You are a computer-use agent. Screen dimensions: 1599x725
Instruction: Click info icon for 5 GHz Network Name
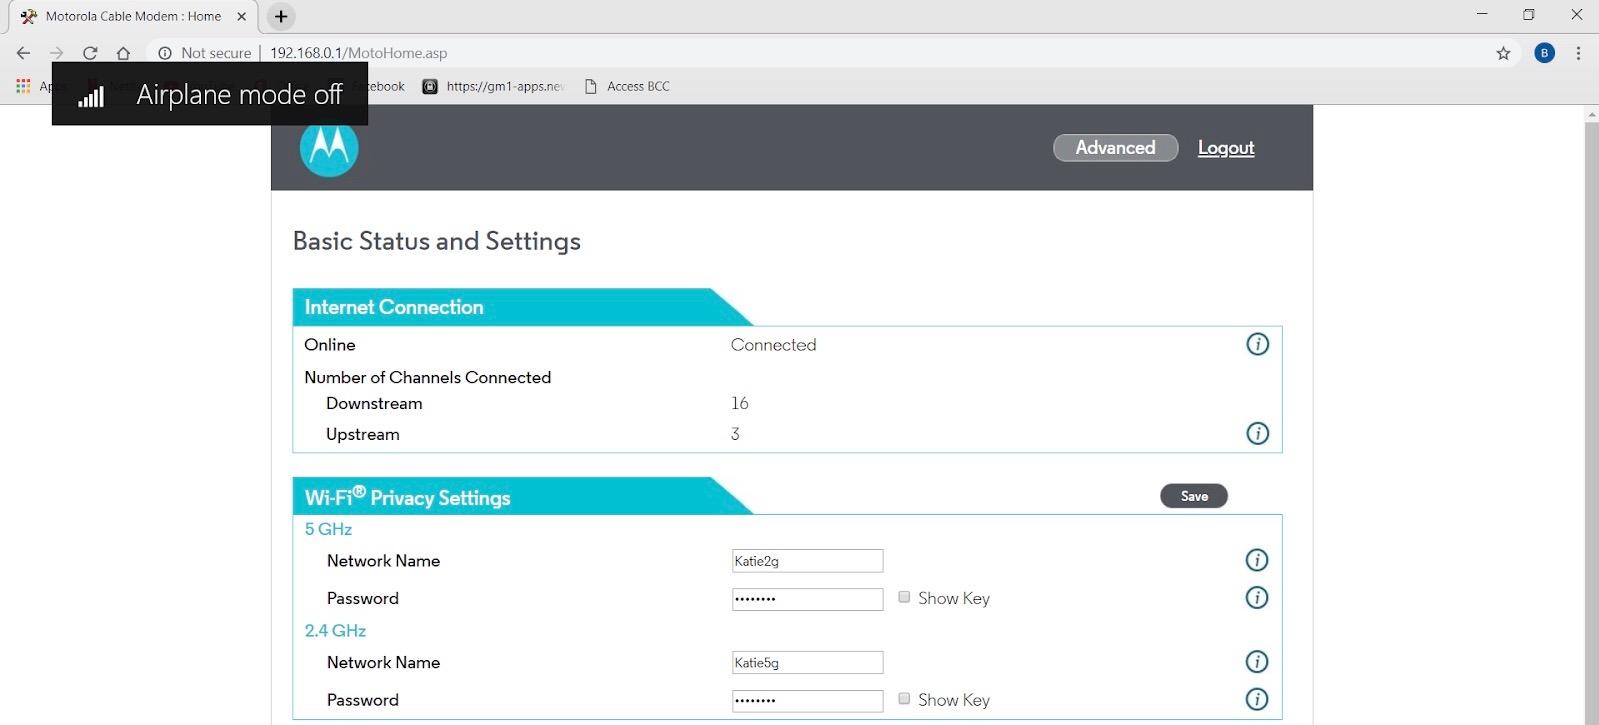[1257, 560]
